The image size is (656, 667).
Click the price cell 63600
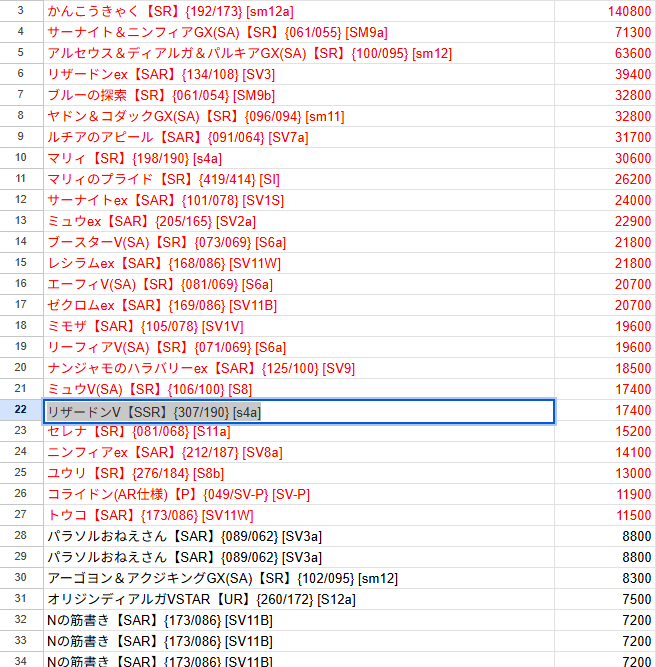(605, 53)
